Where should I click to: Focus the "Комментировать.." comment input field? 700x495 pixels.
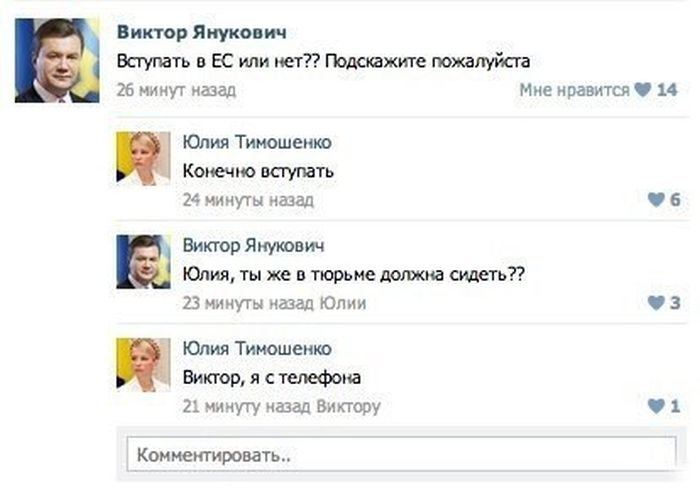point(400,454)
